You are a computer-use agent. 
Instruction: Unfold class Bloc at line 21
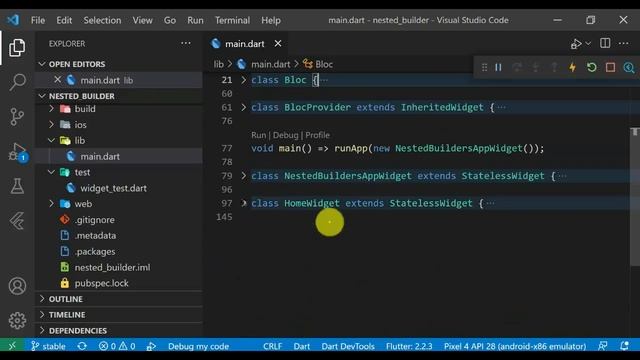point(244,80)
